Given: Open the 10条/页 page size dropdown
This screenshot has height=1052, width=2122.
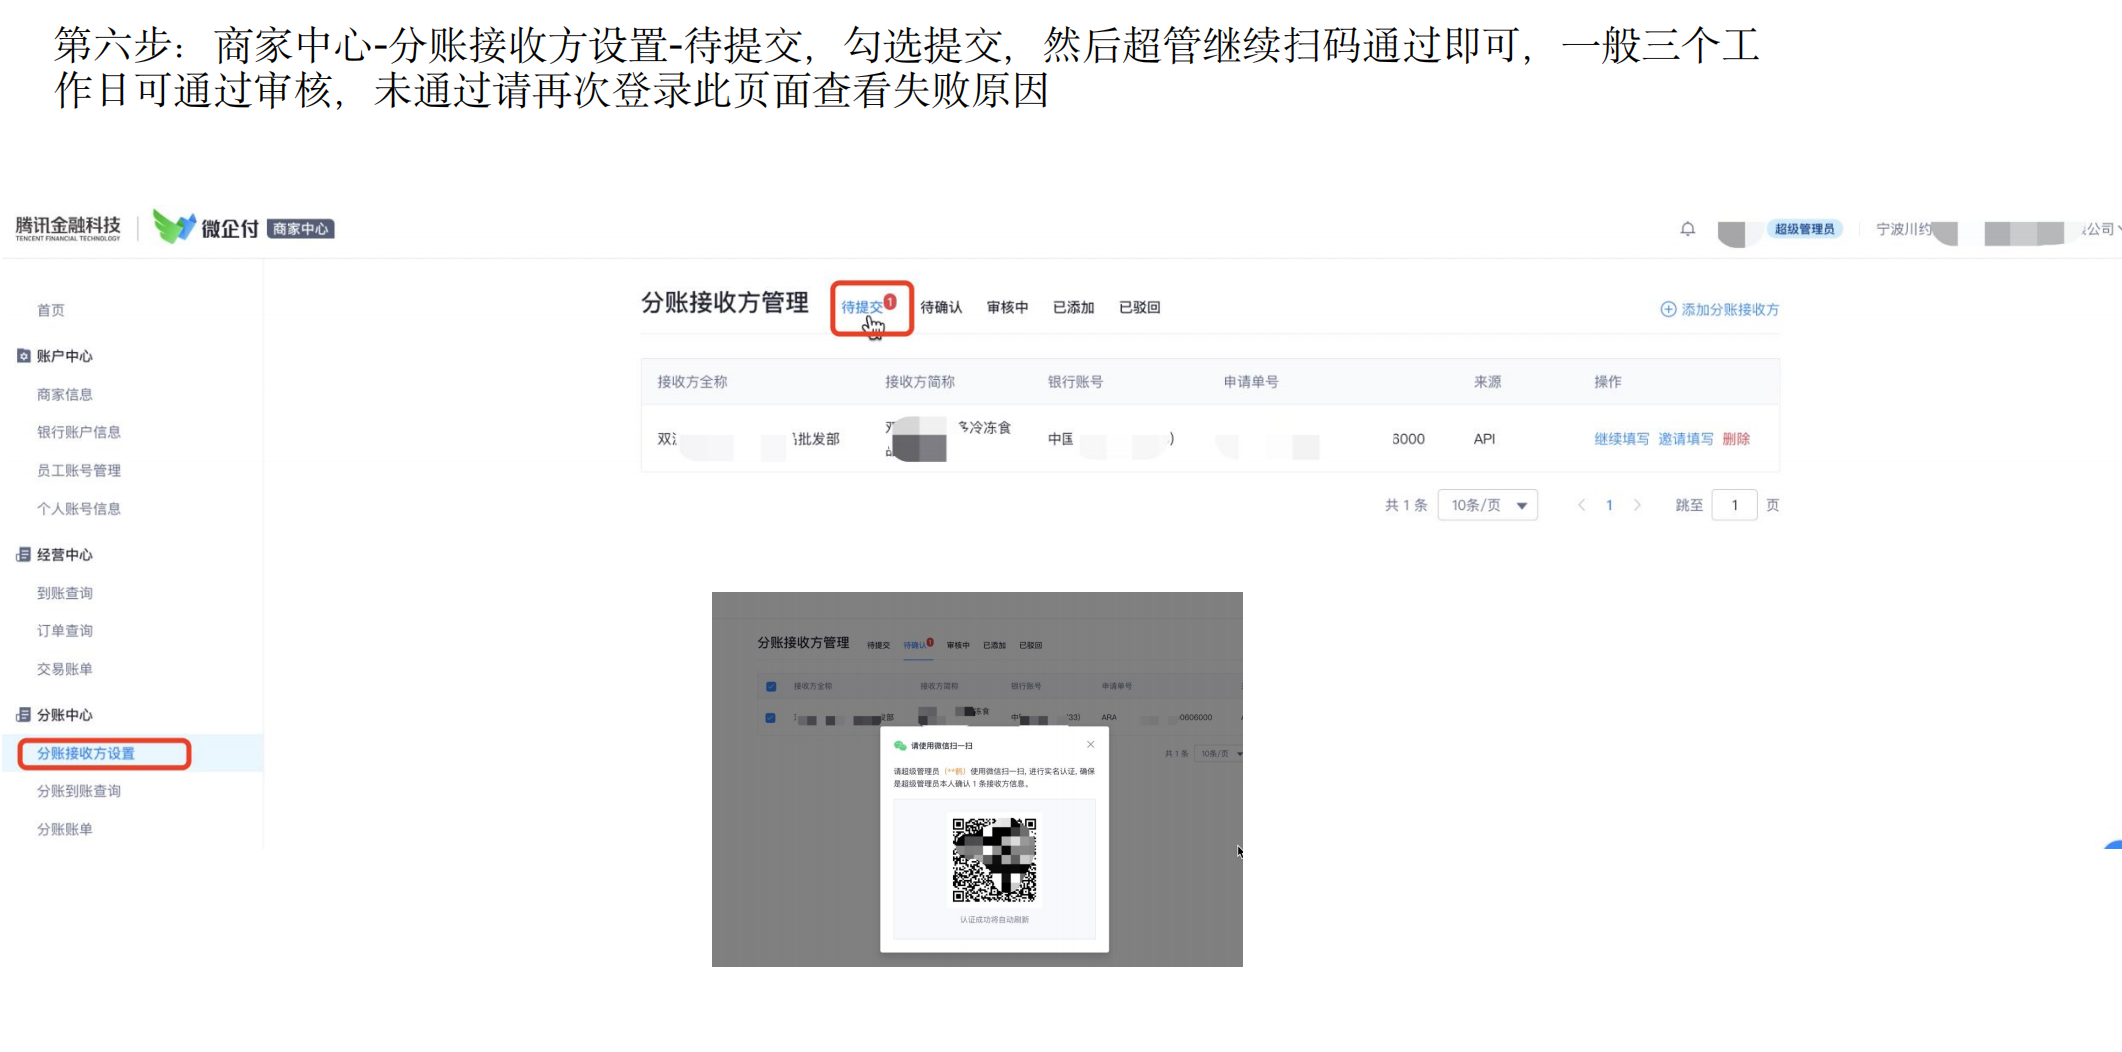Looking at the screenshot, I should (1488, 505).
